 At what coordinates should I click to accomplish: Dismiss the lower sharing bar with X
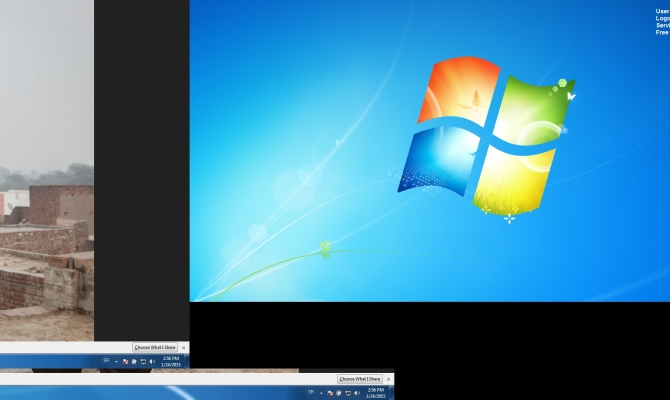(387, 379)
